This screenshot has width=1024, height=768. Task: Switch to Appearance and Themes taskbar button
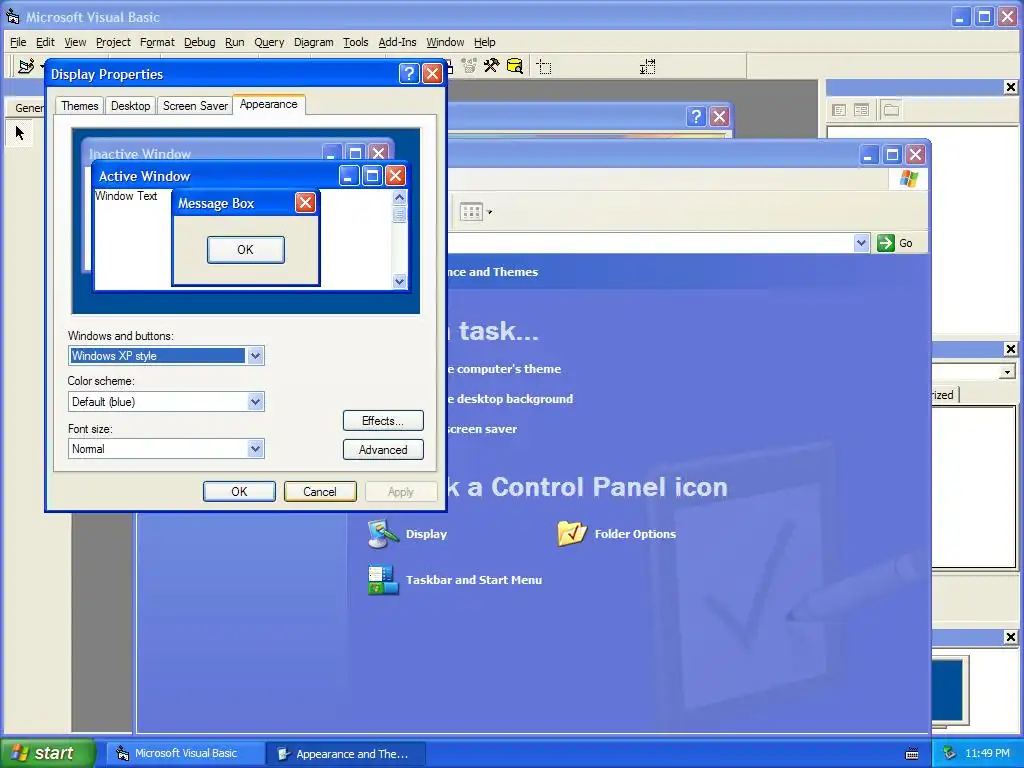pos(347,754)
